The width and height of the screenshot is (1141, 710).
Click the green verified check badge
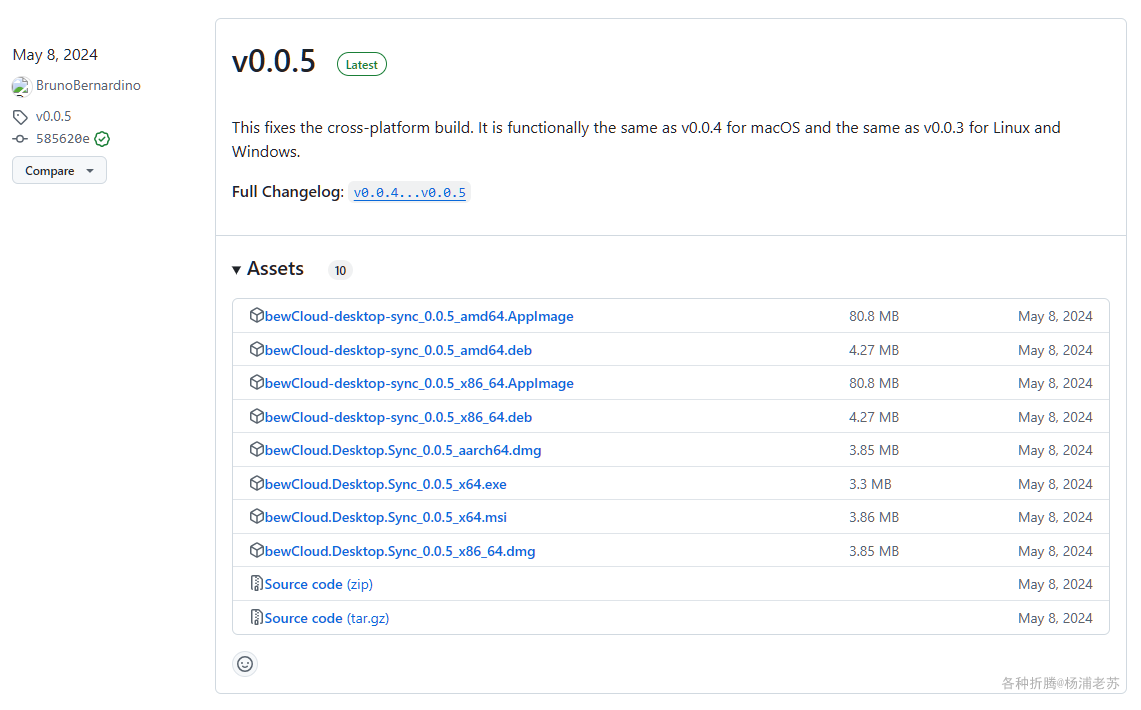(102, 138)
